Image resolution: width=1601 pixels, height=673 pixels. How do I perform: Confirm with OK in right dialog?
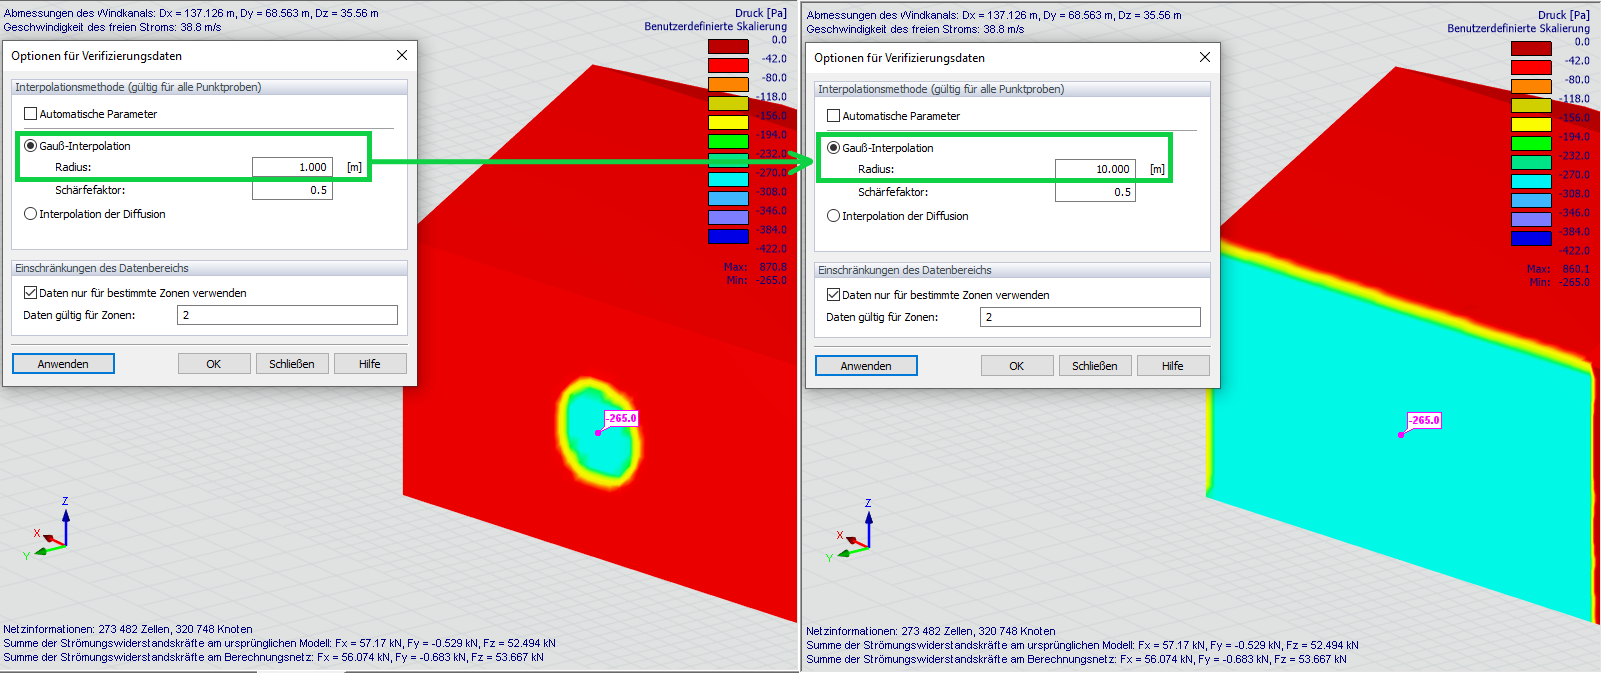click(1017, 366)
